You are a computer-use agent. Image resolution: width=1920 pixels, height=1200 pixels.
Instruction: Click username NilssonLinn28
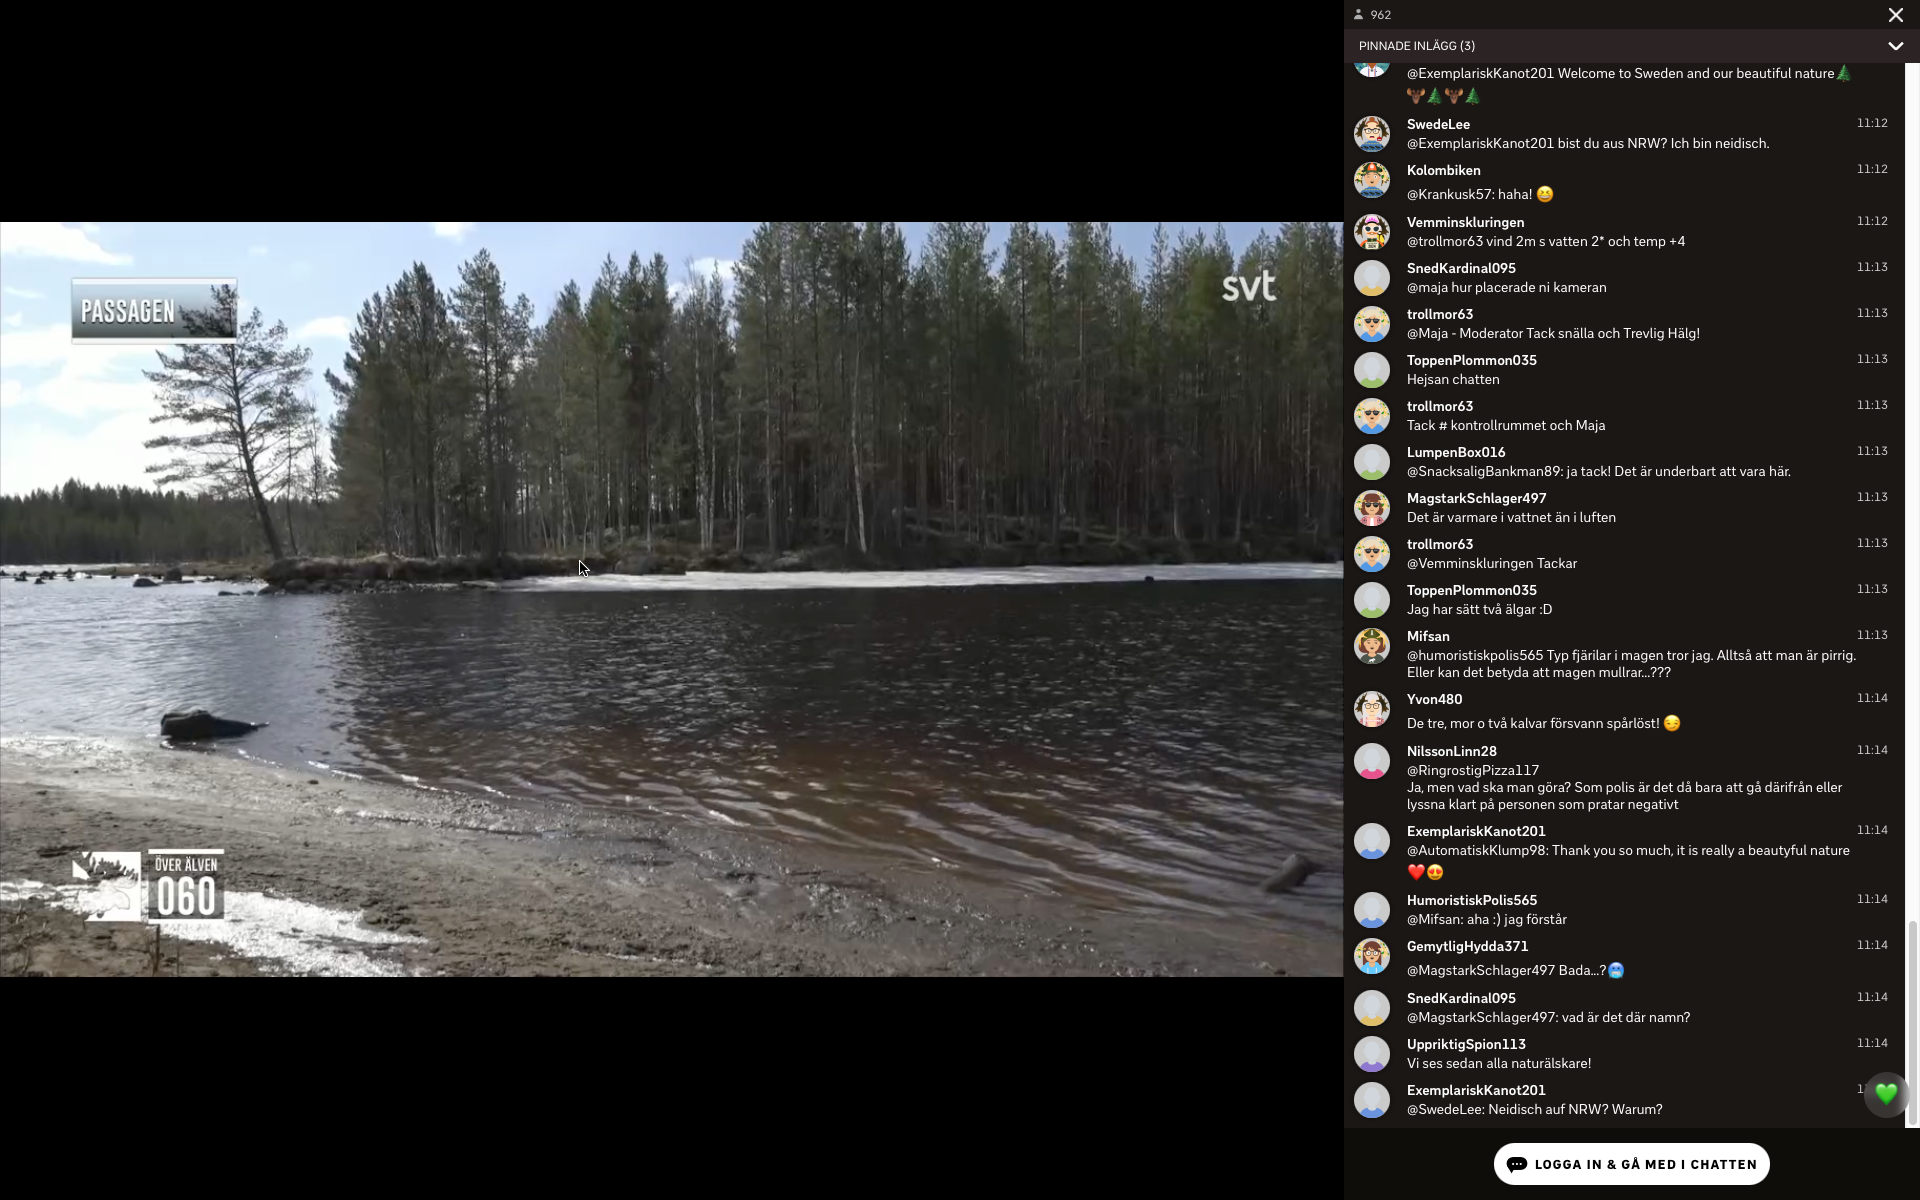(1451, 751)
